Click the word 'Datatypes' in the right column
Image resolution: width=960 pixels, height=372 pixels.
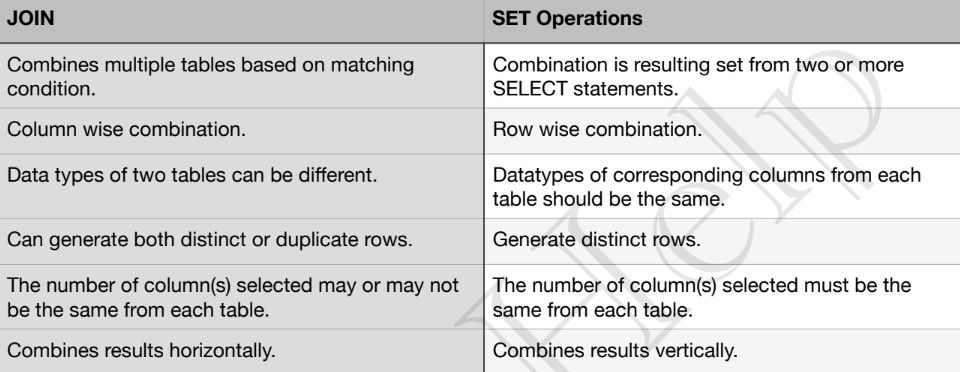pyautogui.click(x=534, y=176)
